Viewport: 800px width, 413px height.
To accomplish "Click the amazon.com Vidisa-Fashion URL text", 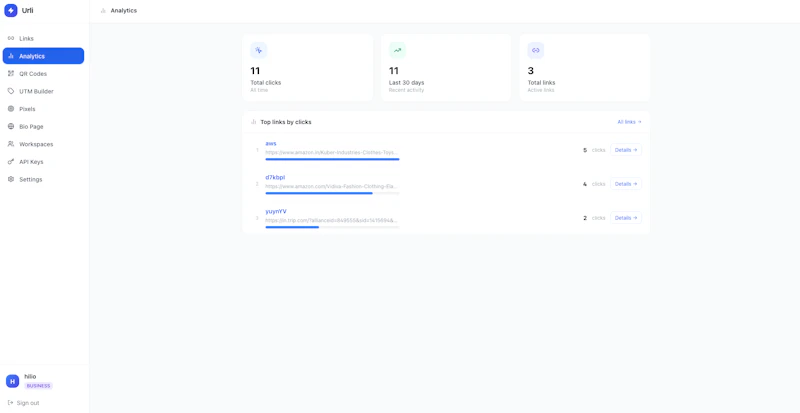I will tap(332, 186).
